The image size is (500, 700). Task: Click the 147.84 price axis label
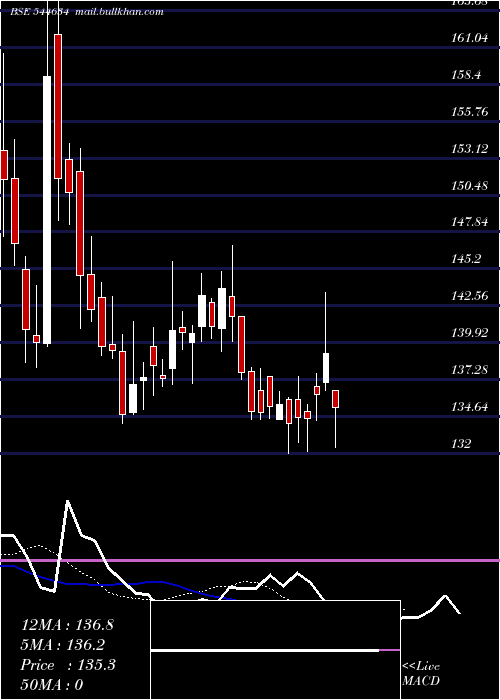click(x=469, y=222)
